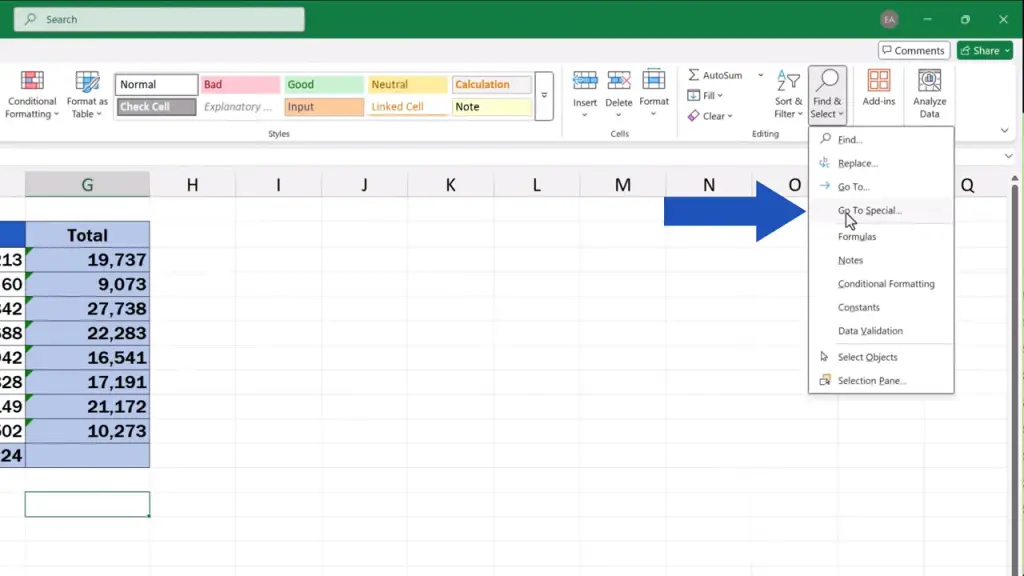The image size is (1024, 576).
Task: Select Replace in the dropdown menu
Action: [x=857, y=163]
